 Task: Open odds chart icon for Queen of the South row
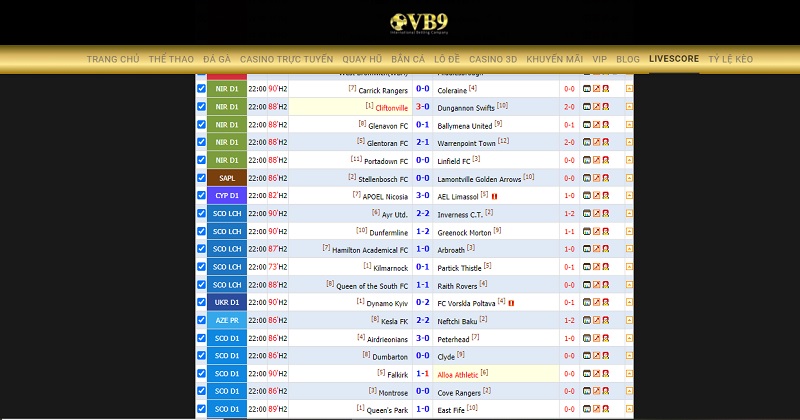[x=596, y=285]
